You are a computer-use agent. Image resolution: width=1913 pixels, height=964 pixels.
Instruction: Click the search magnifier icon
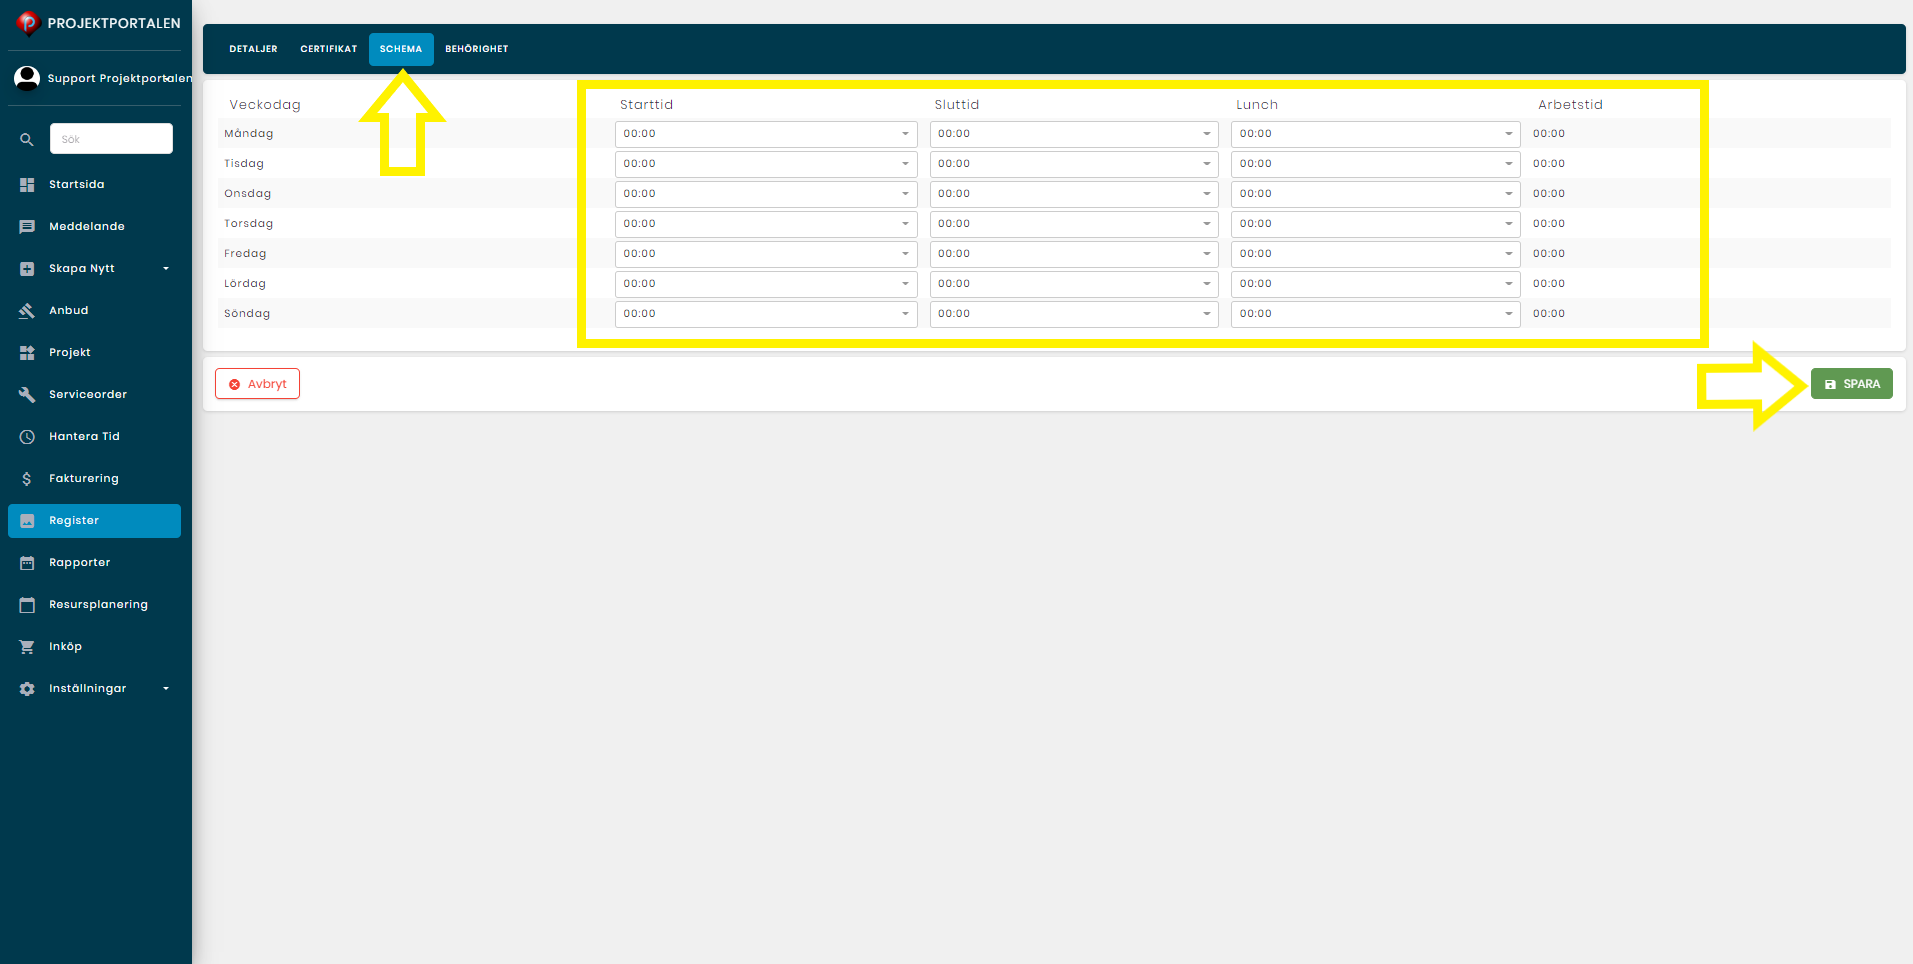[x=27, y=140]
